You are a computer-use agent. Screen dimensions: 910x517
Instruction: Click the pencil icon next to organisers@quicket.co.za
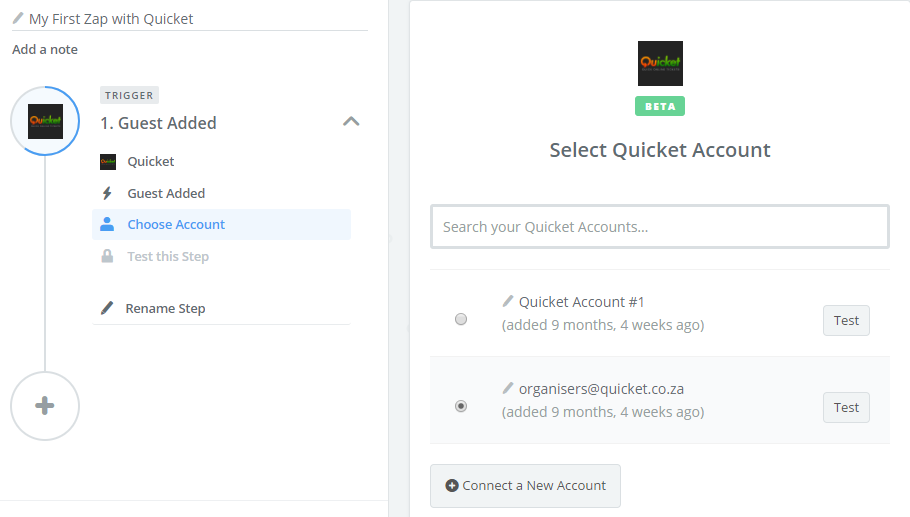click(508, 388)
